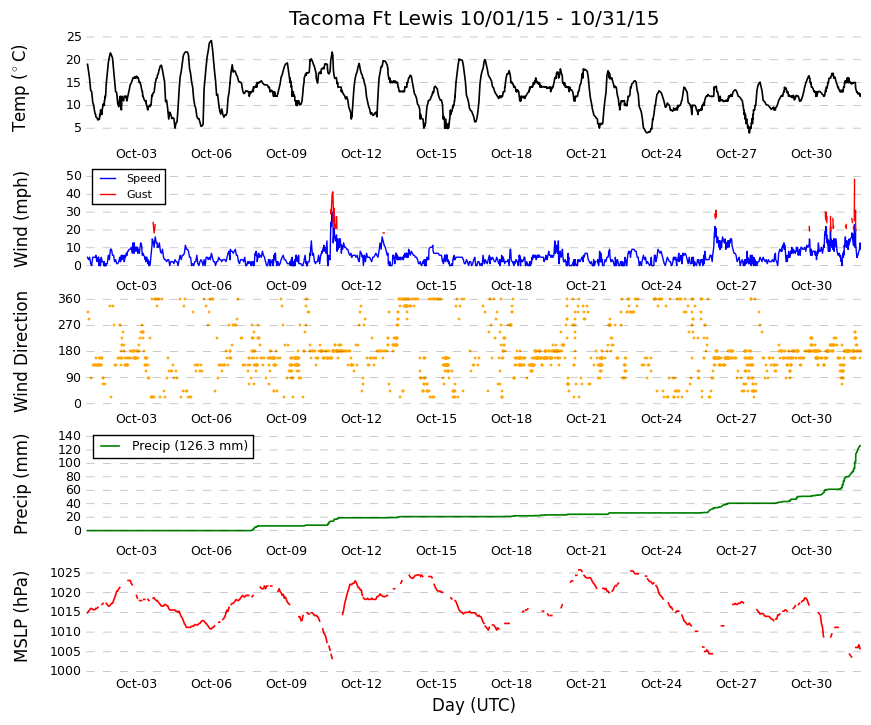Click the Wind Direction axis label
Image resolution: width=871 pixels, height=725 pixels.
[20, 352]
